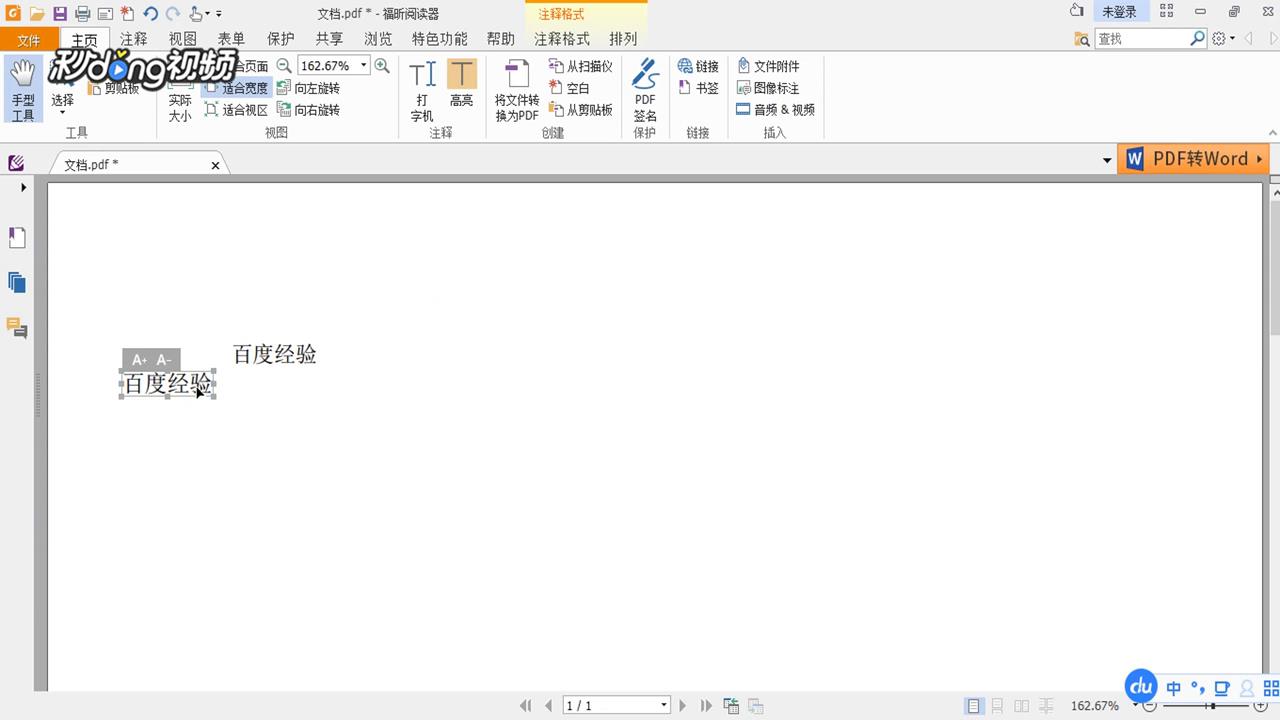
Task: Create PDF from clipboard (从剪贴板)
Action: pos(581,110)
